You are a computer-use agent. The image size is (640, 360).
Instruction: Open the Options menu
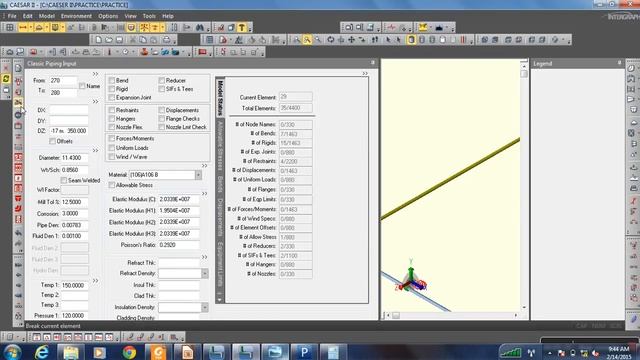pyautogui.click(x=108, y=16)
